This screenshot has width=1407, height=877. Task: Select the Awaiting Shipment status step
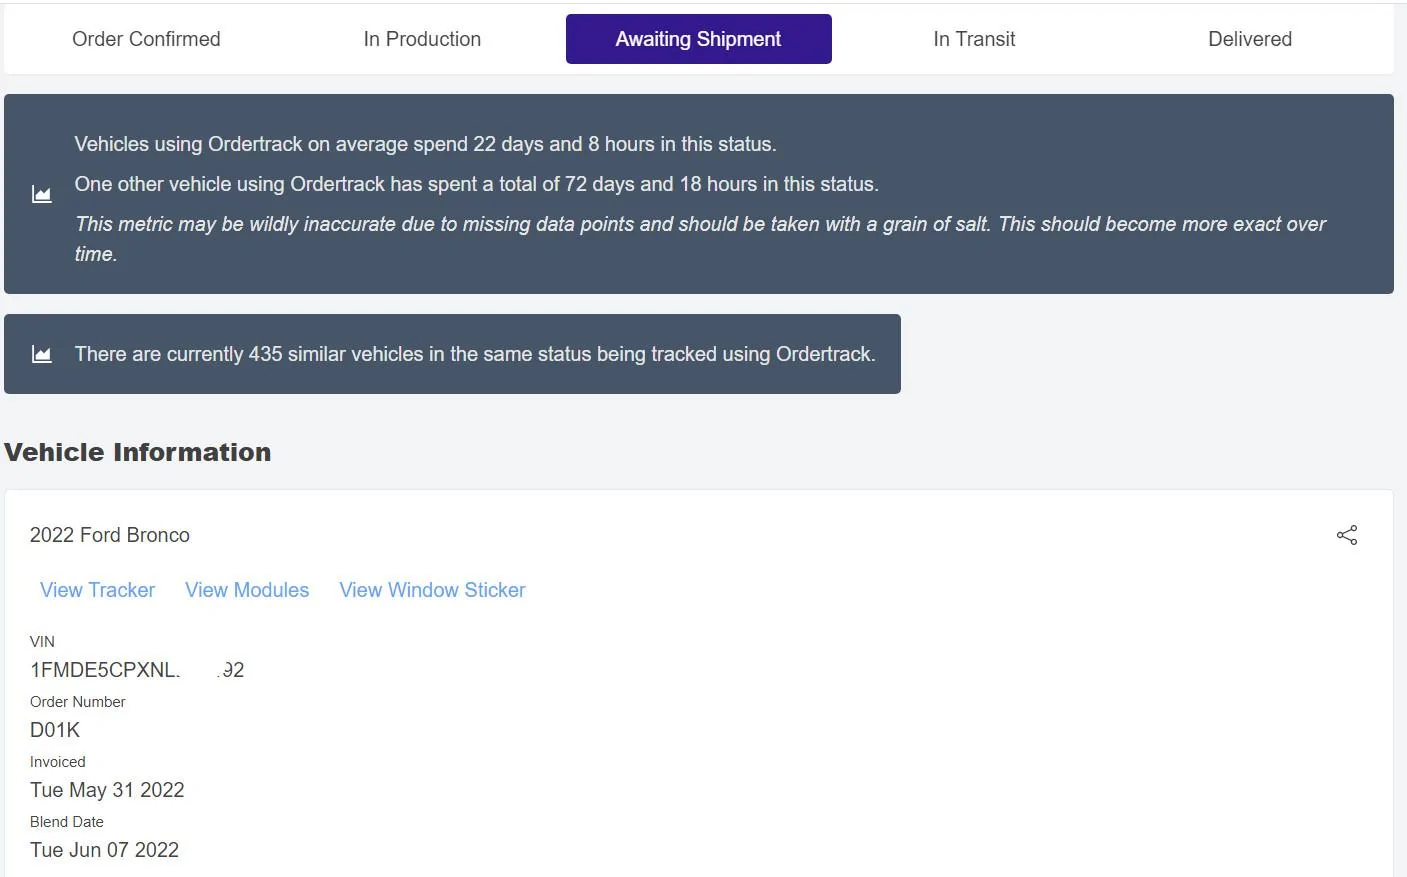click(699, 39)
